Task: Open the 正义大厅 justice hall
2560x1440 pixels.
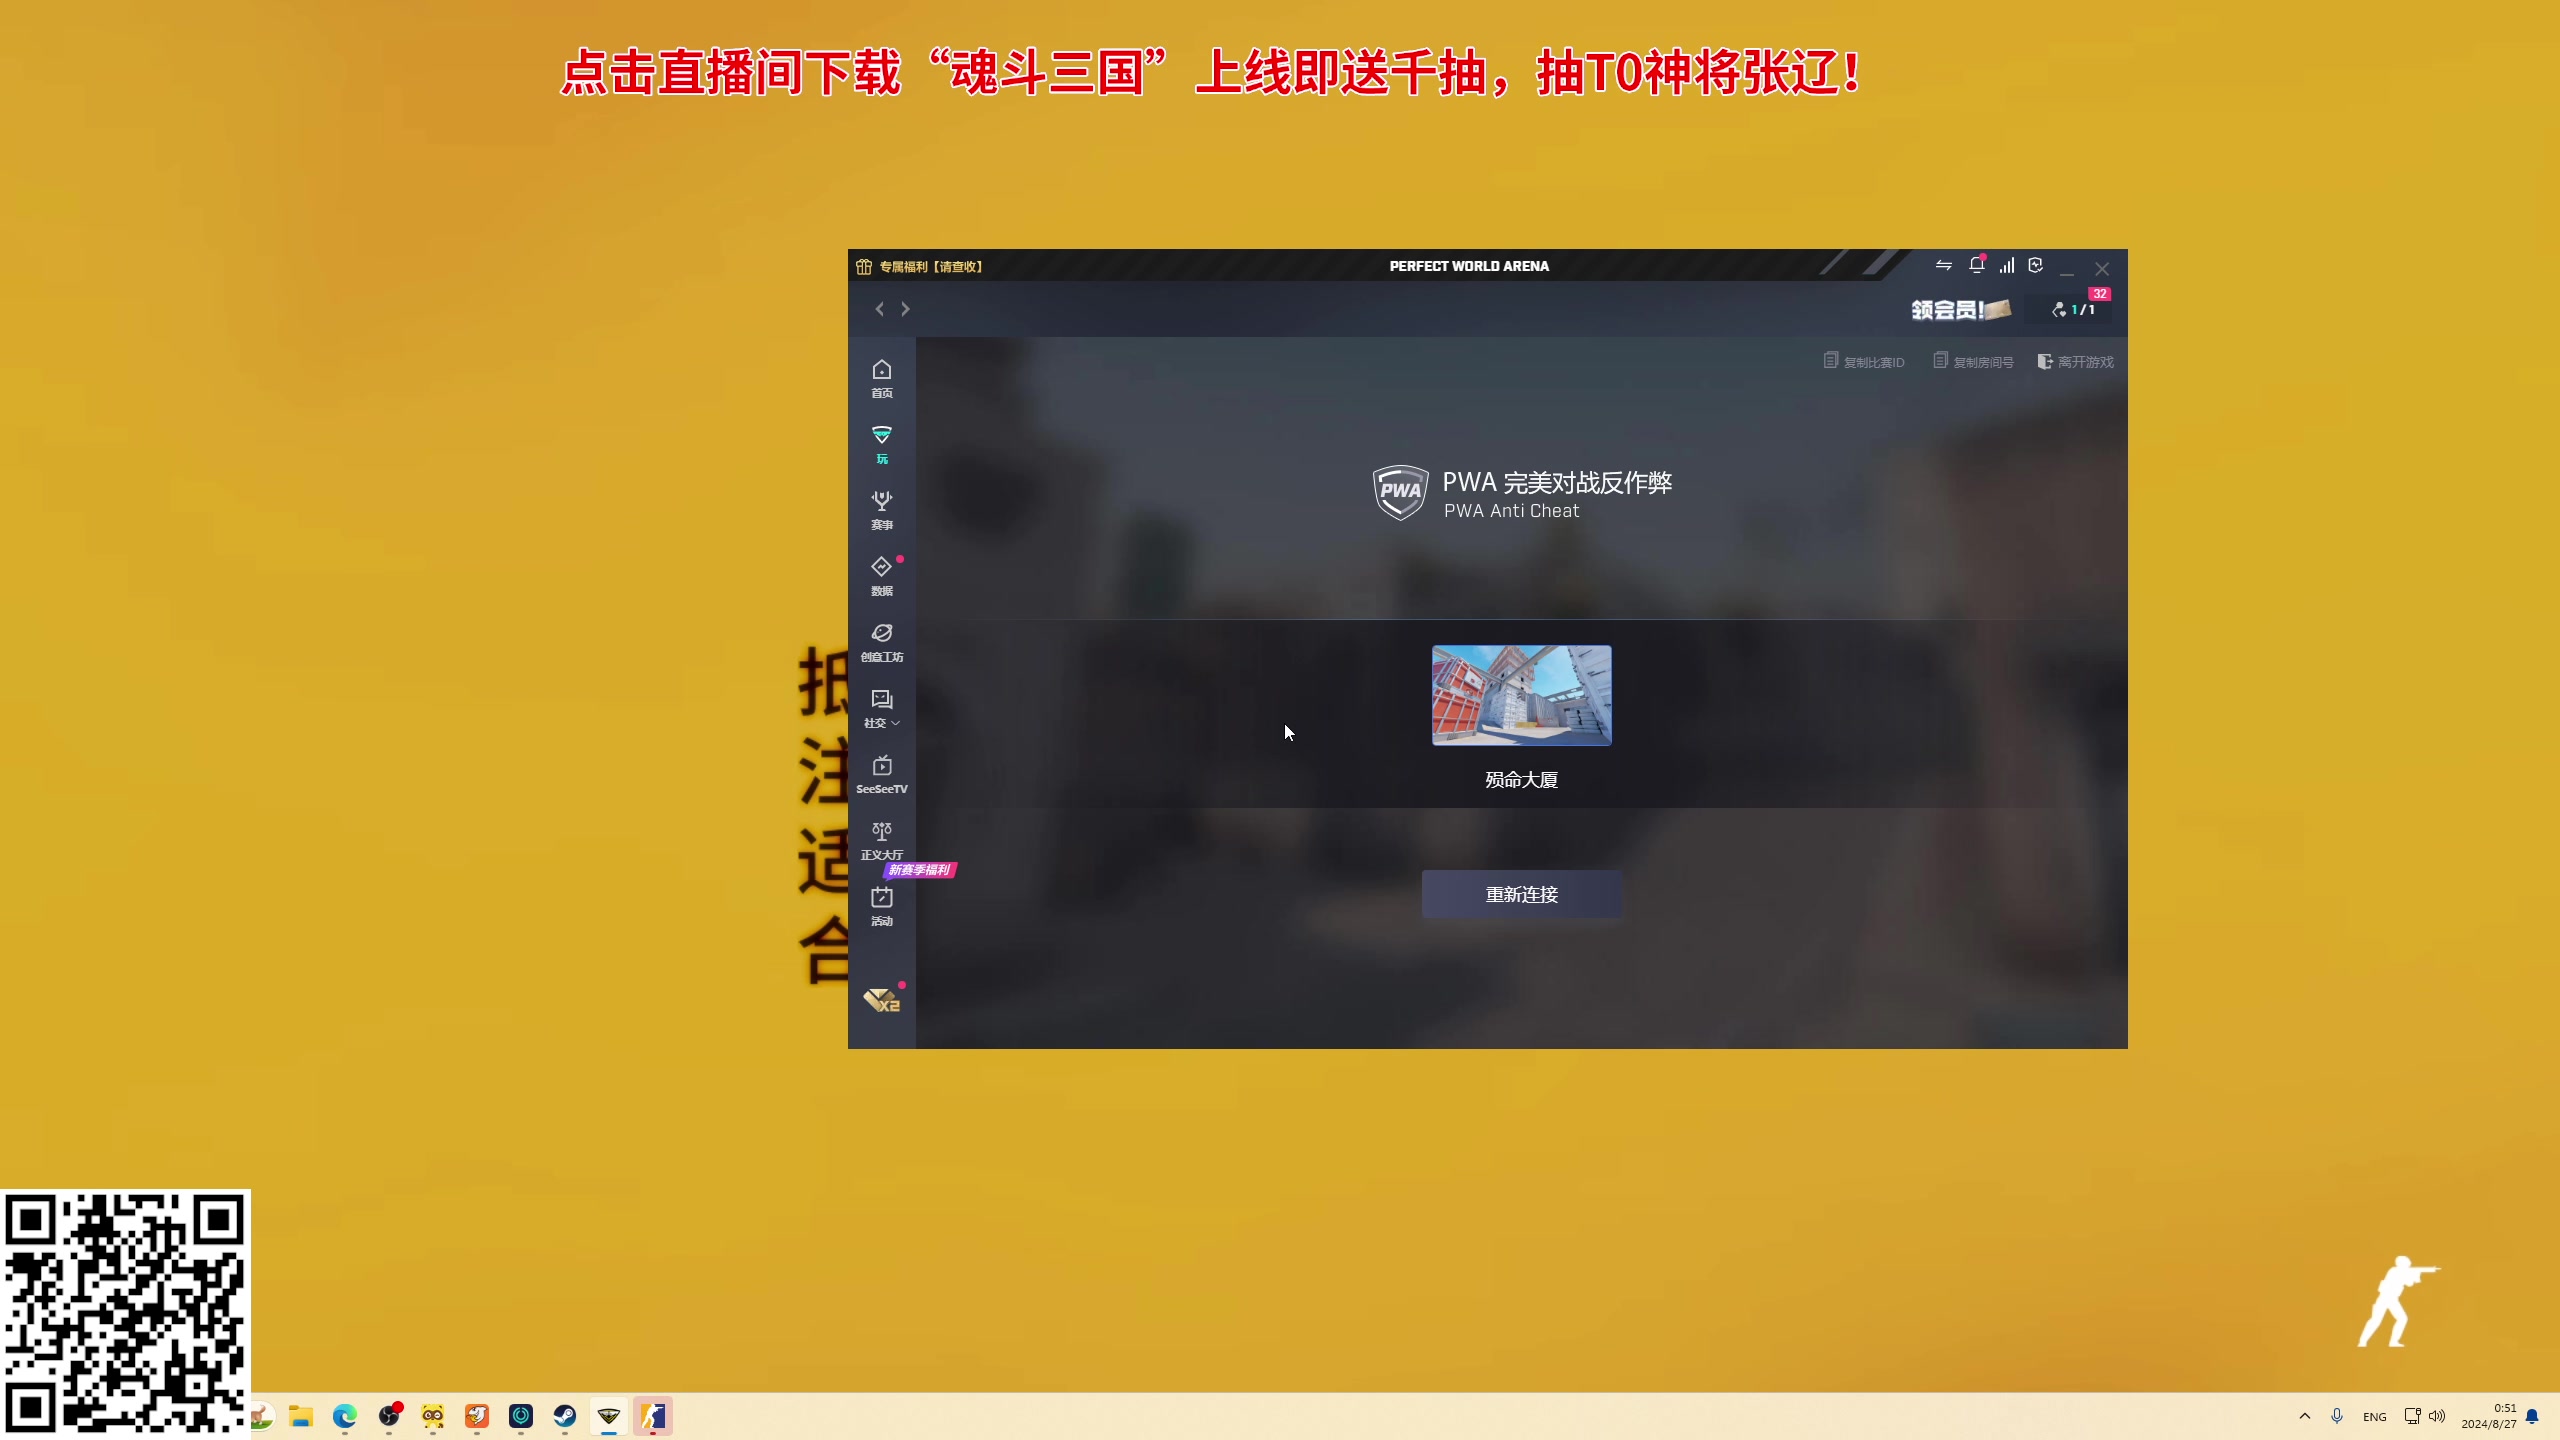Action: click(x=881, y=841)
